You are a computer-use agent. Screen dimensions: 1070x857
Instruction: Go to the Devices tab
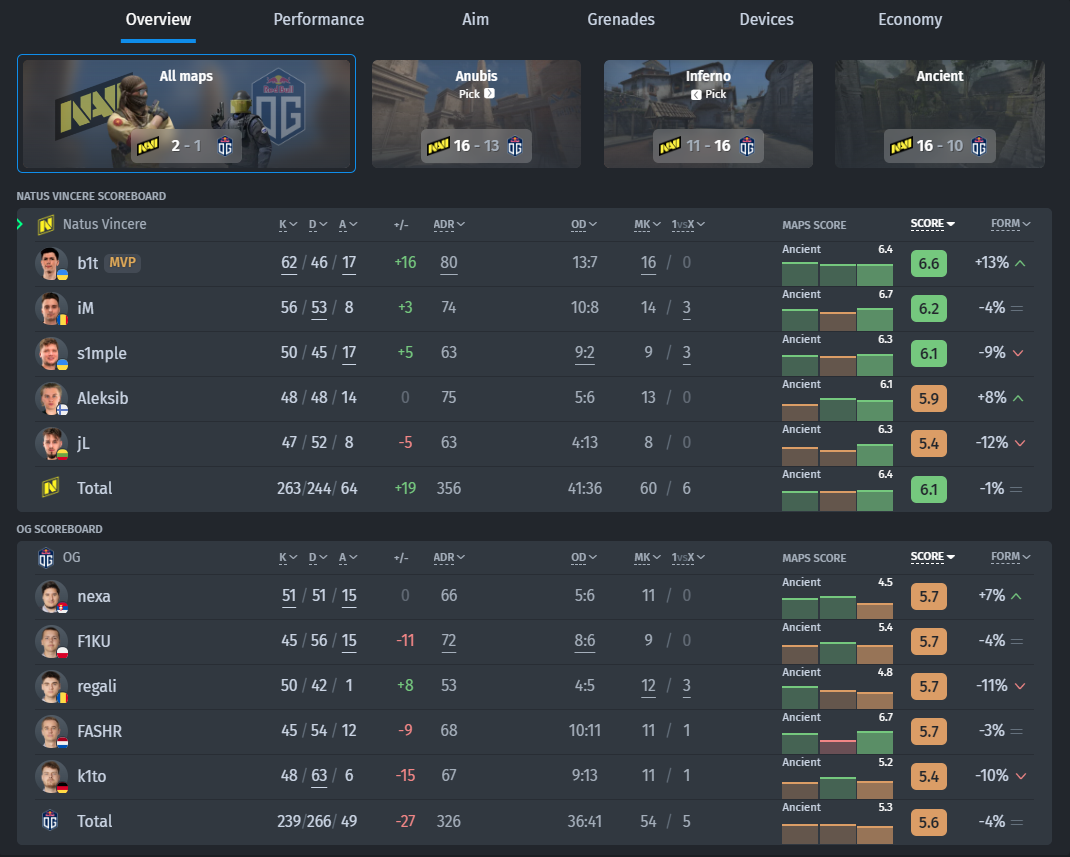pos(766,20)
